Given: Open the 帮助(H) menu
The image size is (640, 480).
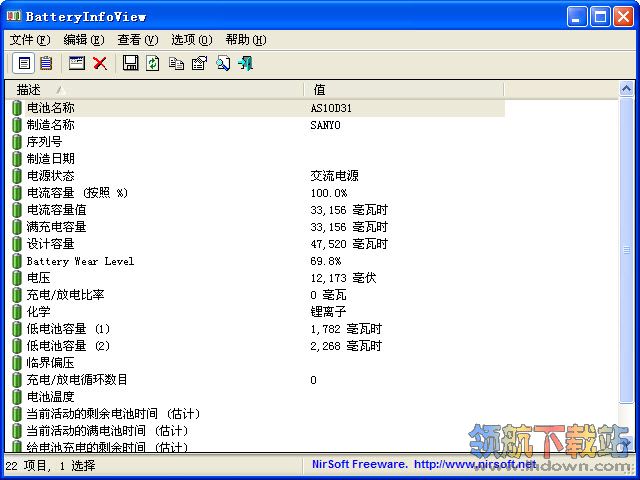Looking at the screenshot, I should (246, 40).
